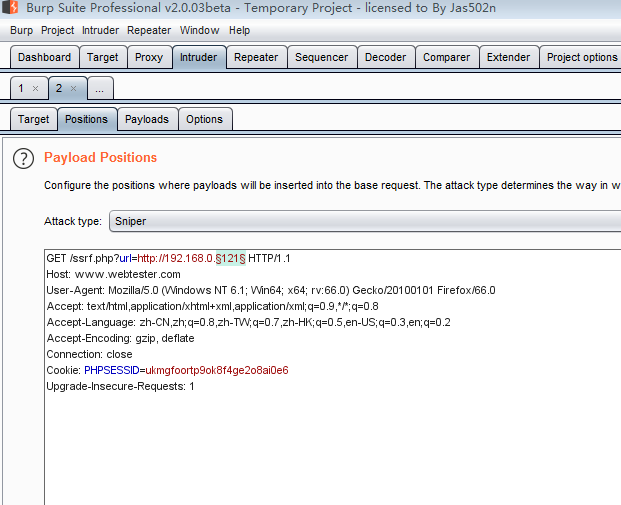Image resolution: width=621 pixels, height=505 pixels.
Task: Select the Intruder main tab
Action: click(x=198, y=57)
